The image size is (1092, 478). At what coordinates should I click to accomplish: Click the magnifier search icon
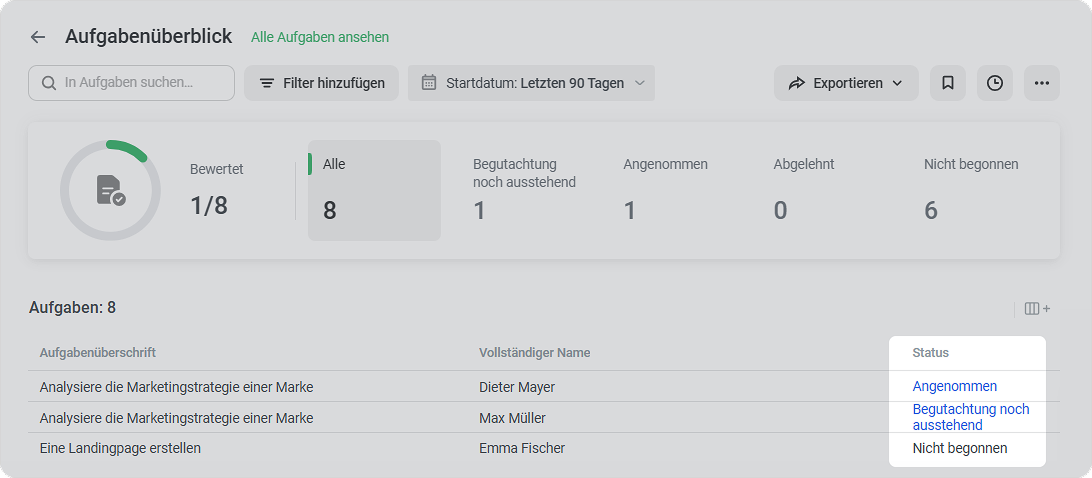[x=49, y=83]
